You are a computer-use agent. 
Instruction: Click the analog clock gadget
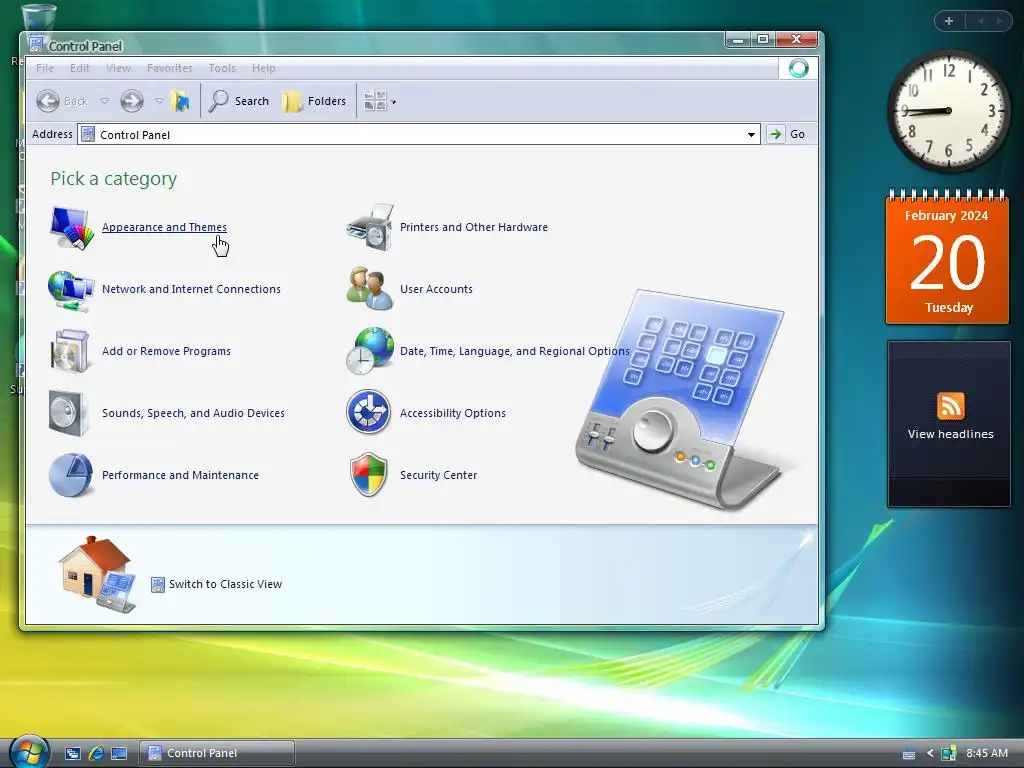[949, 111]
